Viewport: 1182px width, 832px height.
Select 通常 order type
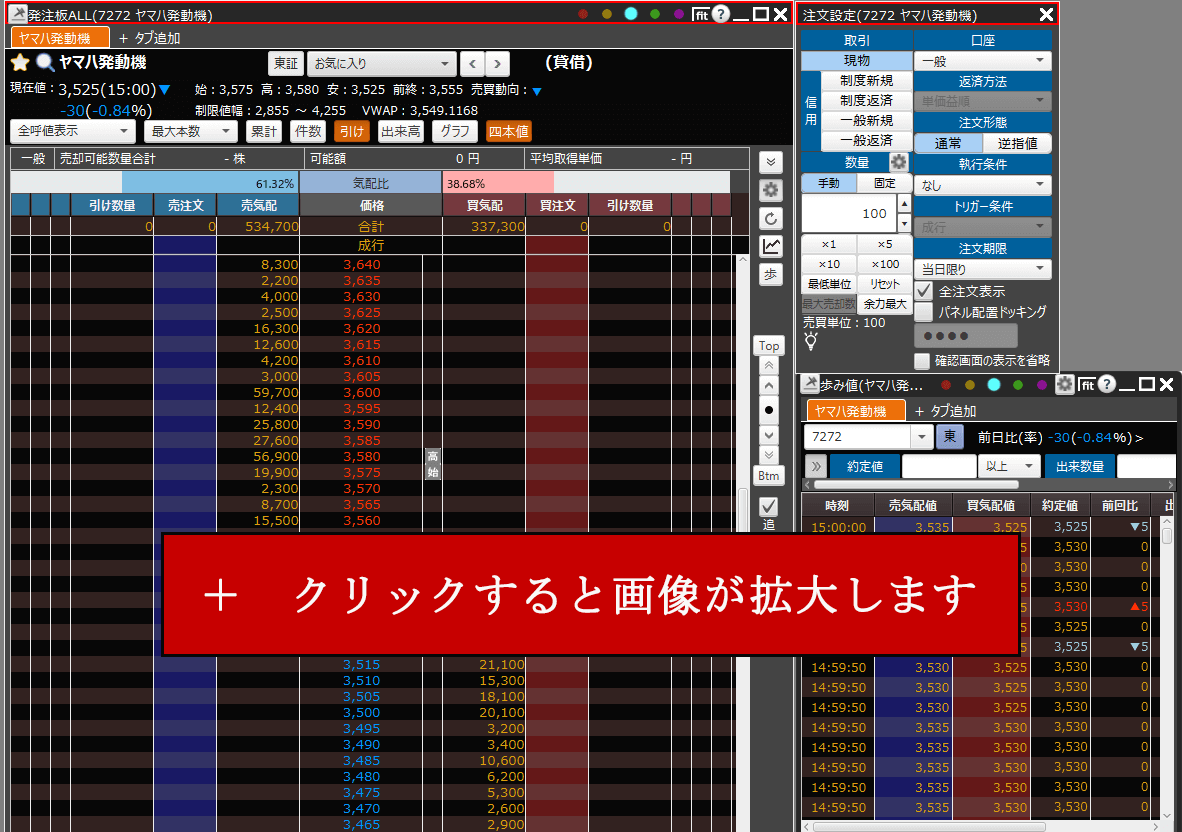click(x=948, y=143)
